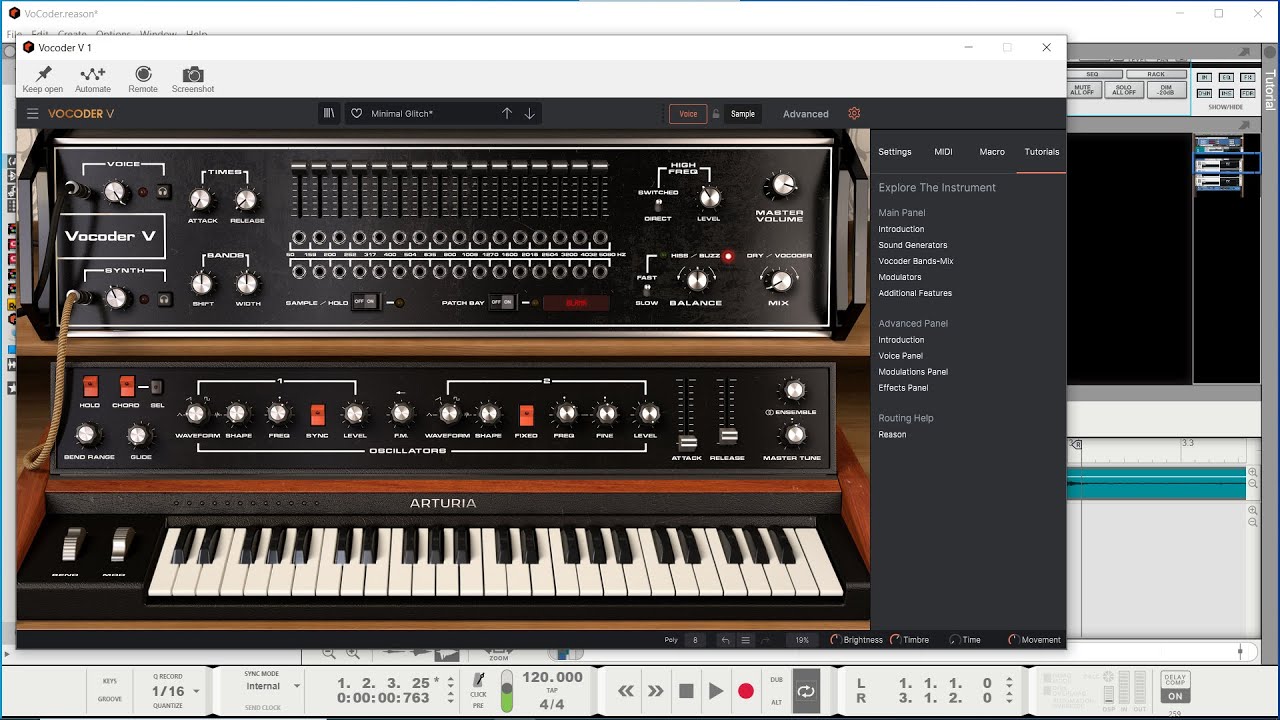Fast forward the Reason transport
The width and height of the screenshot is (1280, 720).
coord(656,691)
